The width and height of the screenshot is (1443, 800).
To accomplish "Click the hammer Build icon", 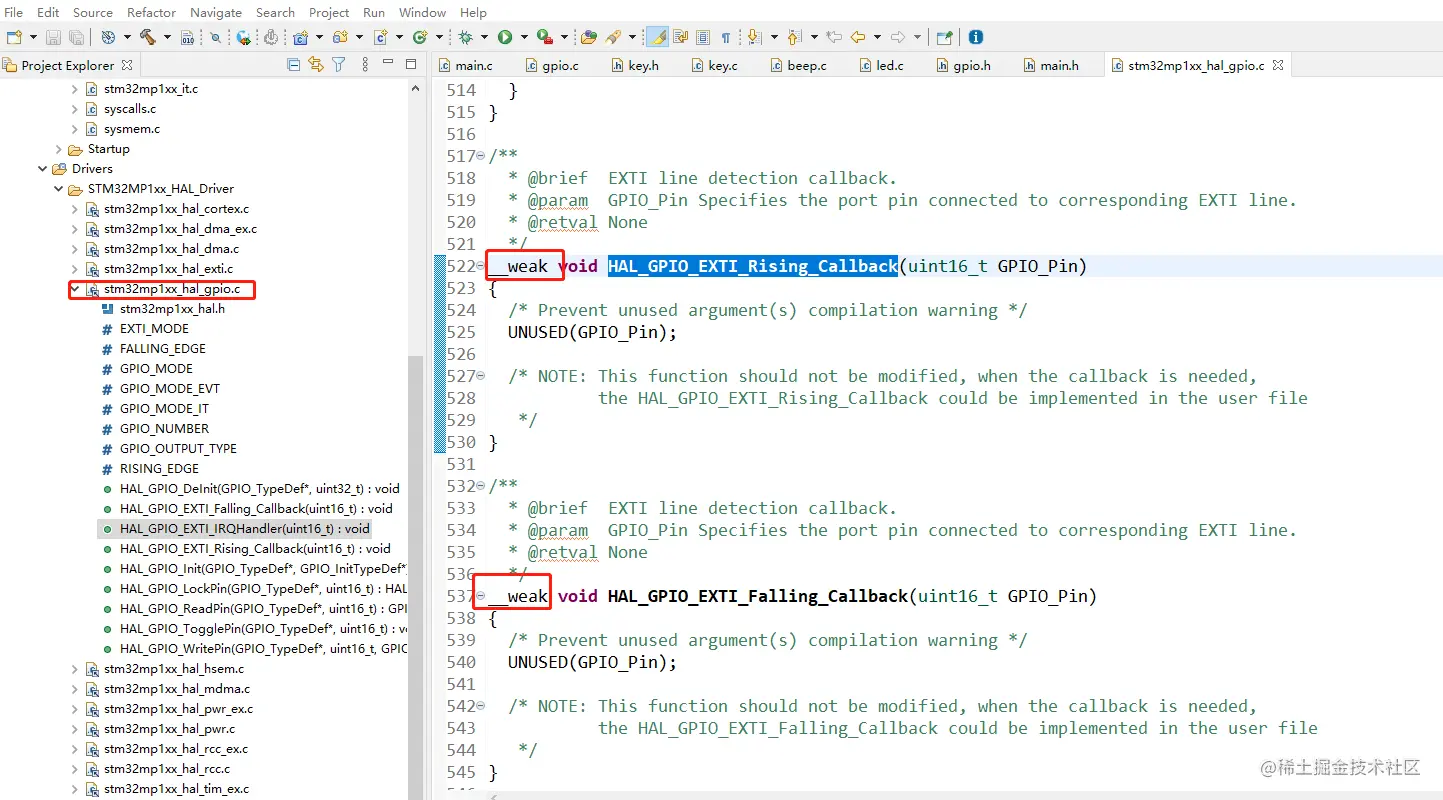I will click(148, 37).
